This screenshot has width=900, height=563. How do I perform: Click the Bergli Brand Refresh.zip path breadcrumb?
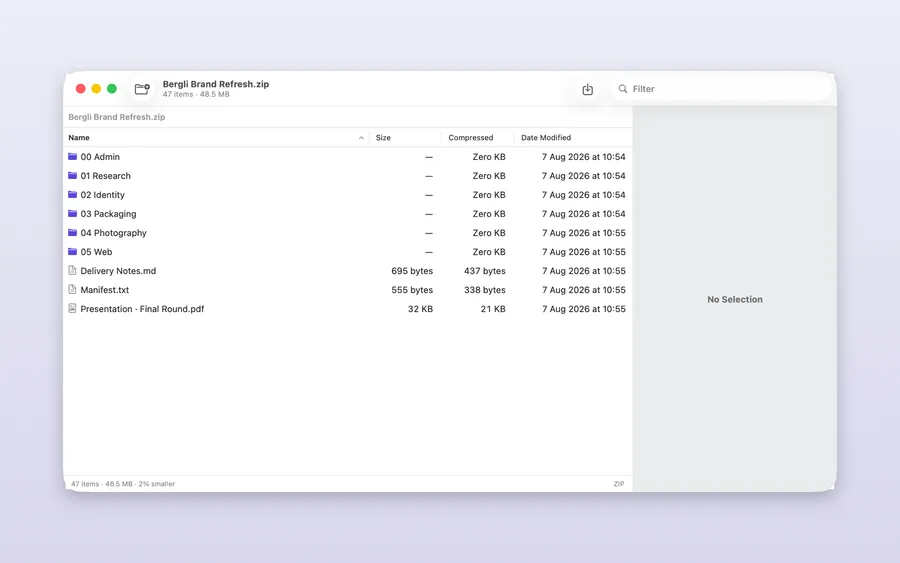tap(117, 117)
